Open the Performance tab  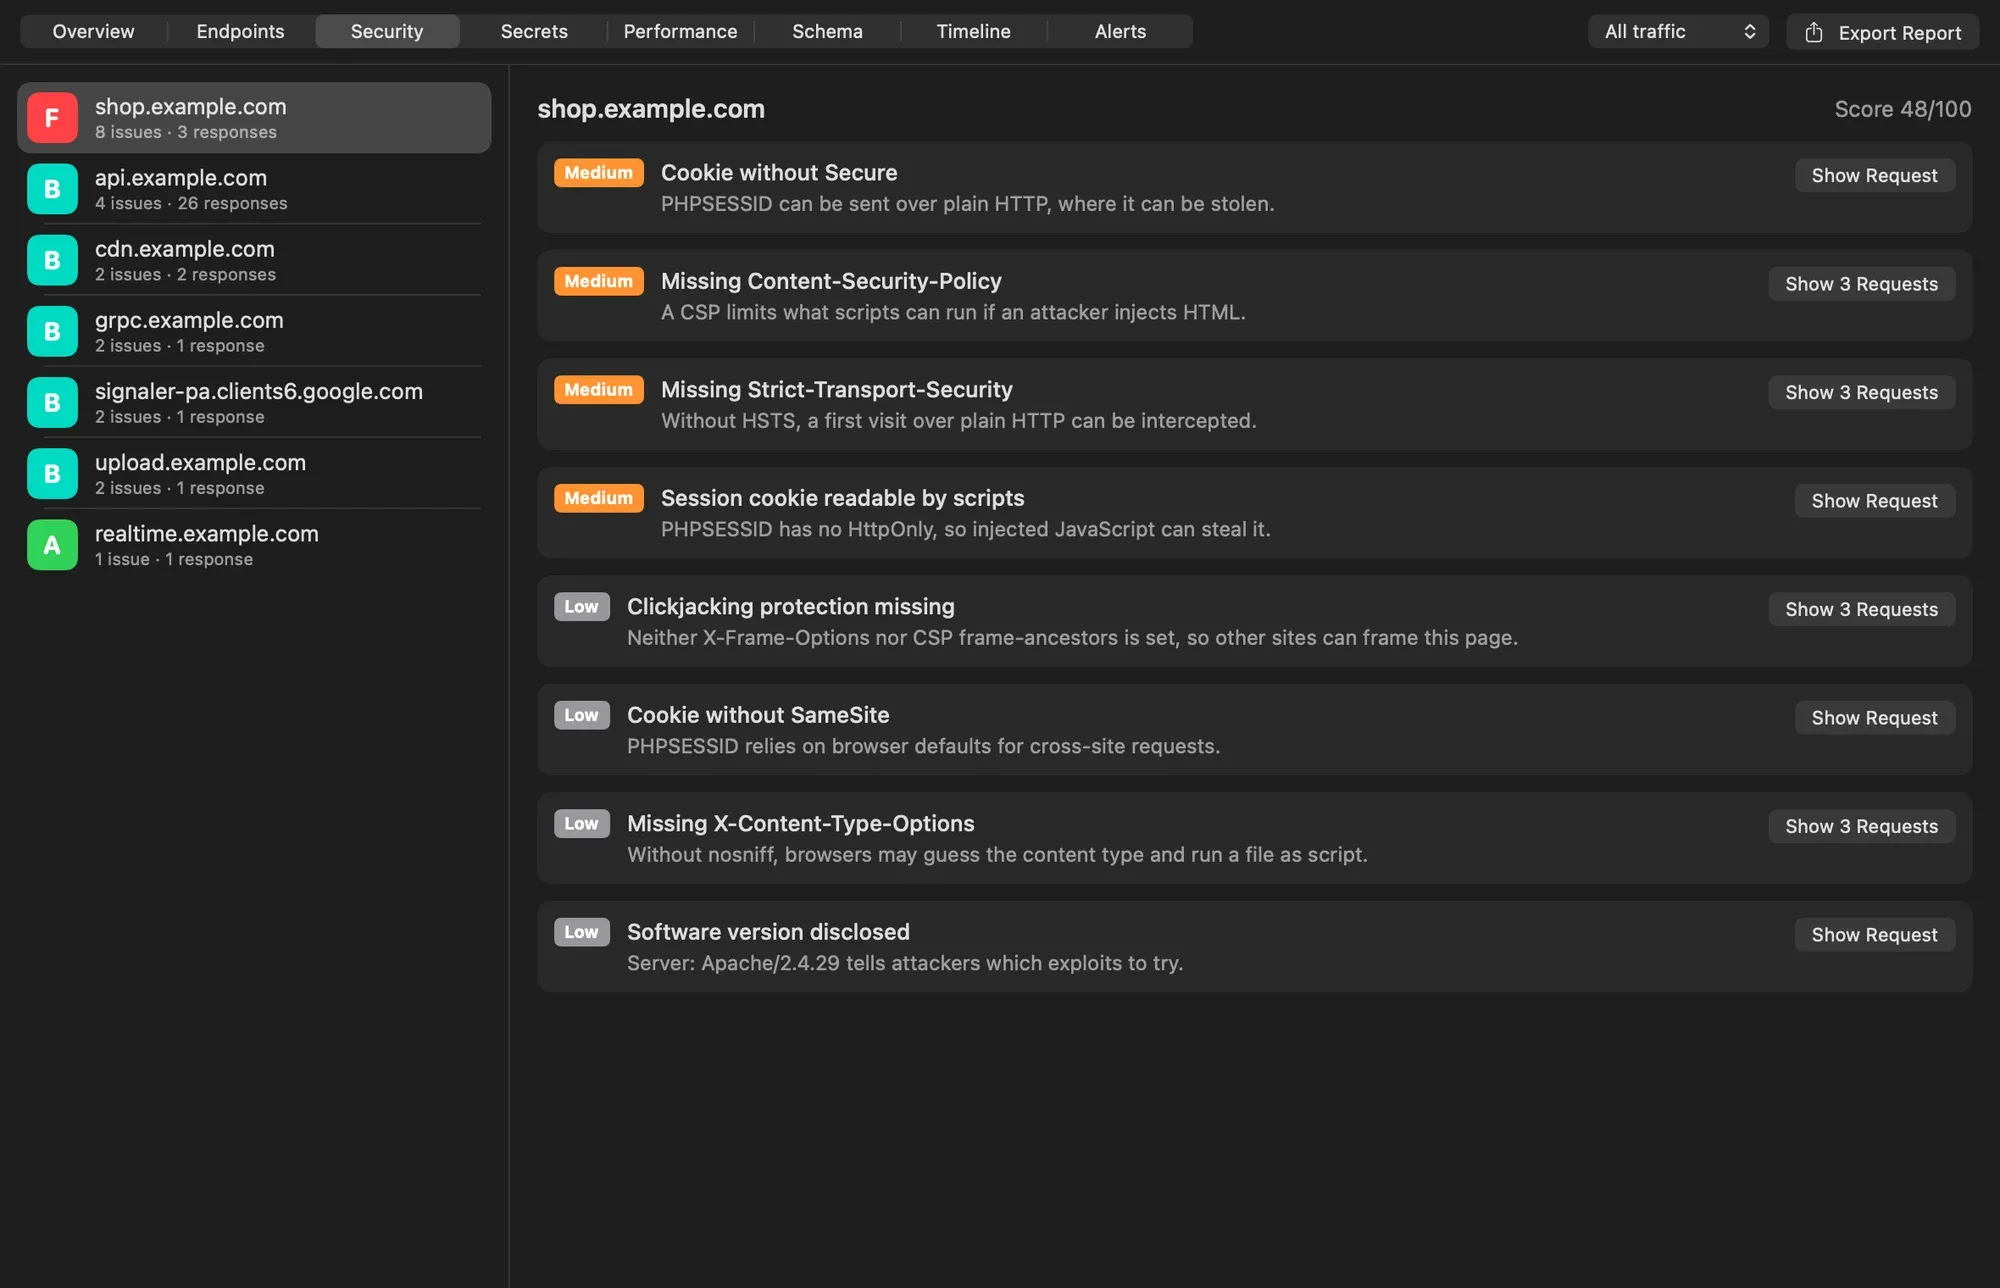(680, 31)
